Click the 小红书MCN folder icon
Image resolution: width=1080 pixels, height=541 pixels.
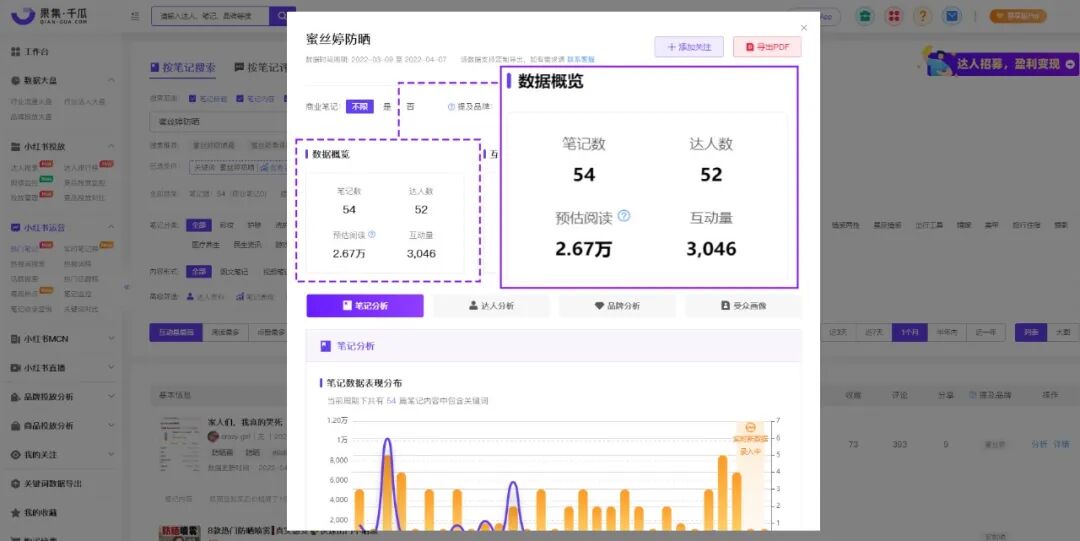click(x=15, y=339)
